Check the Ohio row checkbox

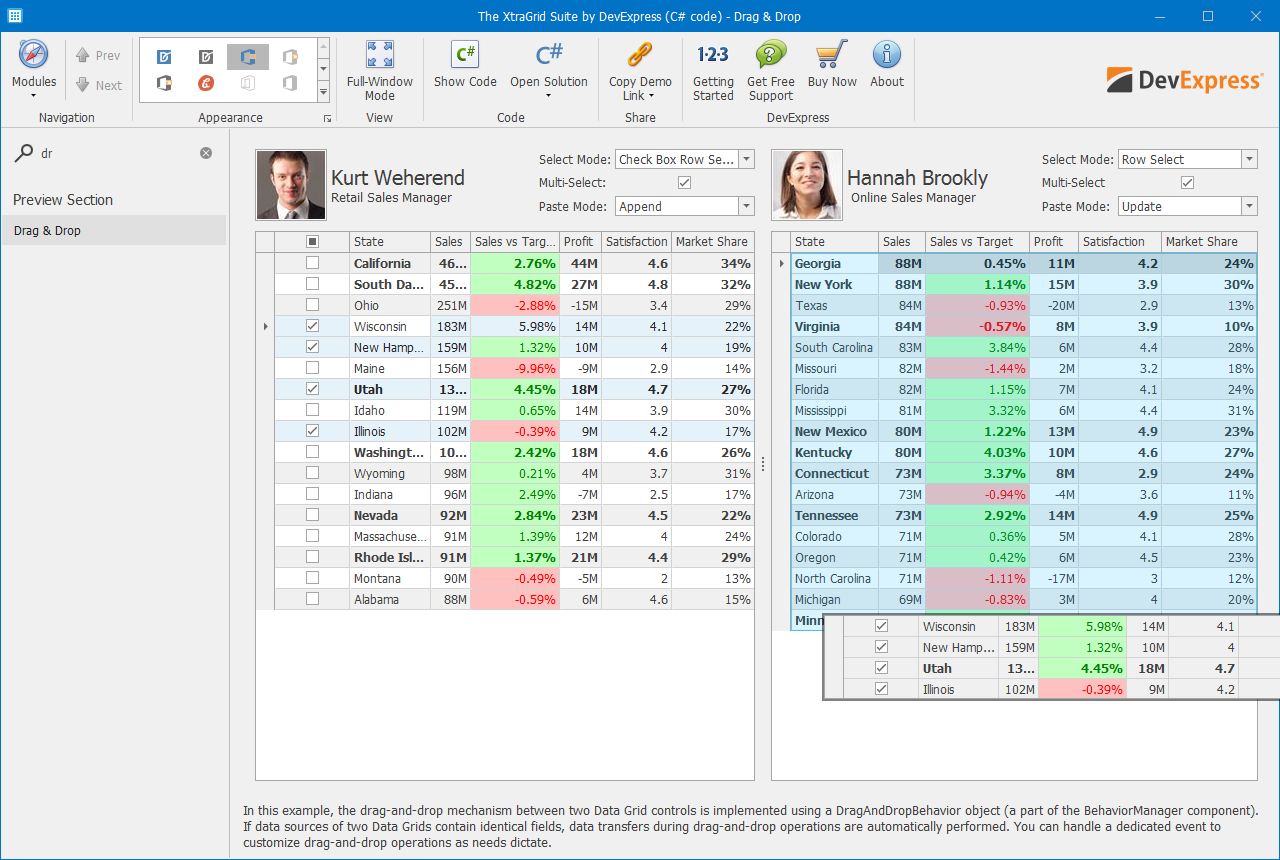[x=313, y=305]
